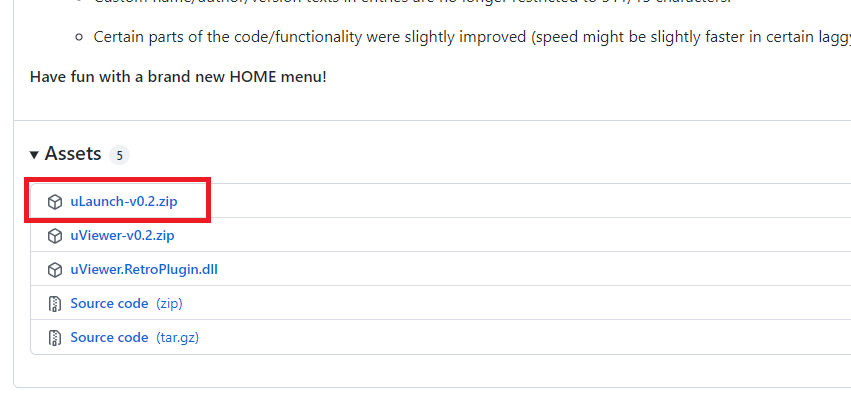Click the (zip) format label
Screen dimensions: 851x420
coord(169,303)
